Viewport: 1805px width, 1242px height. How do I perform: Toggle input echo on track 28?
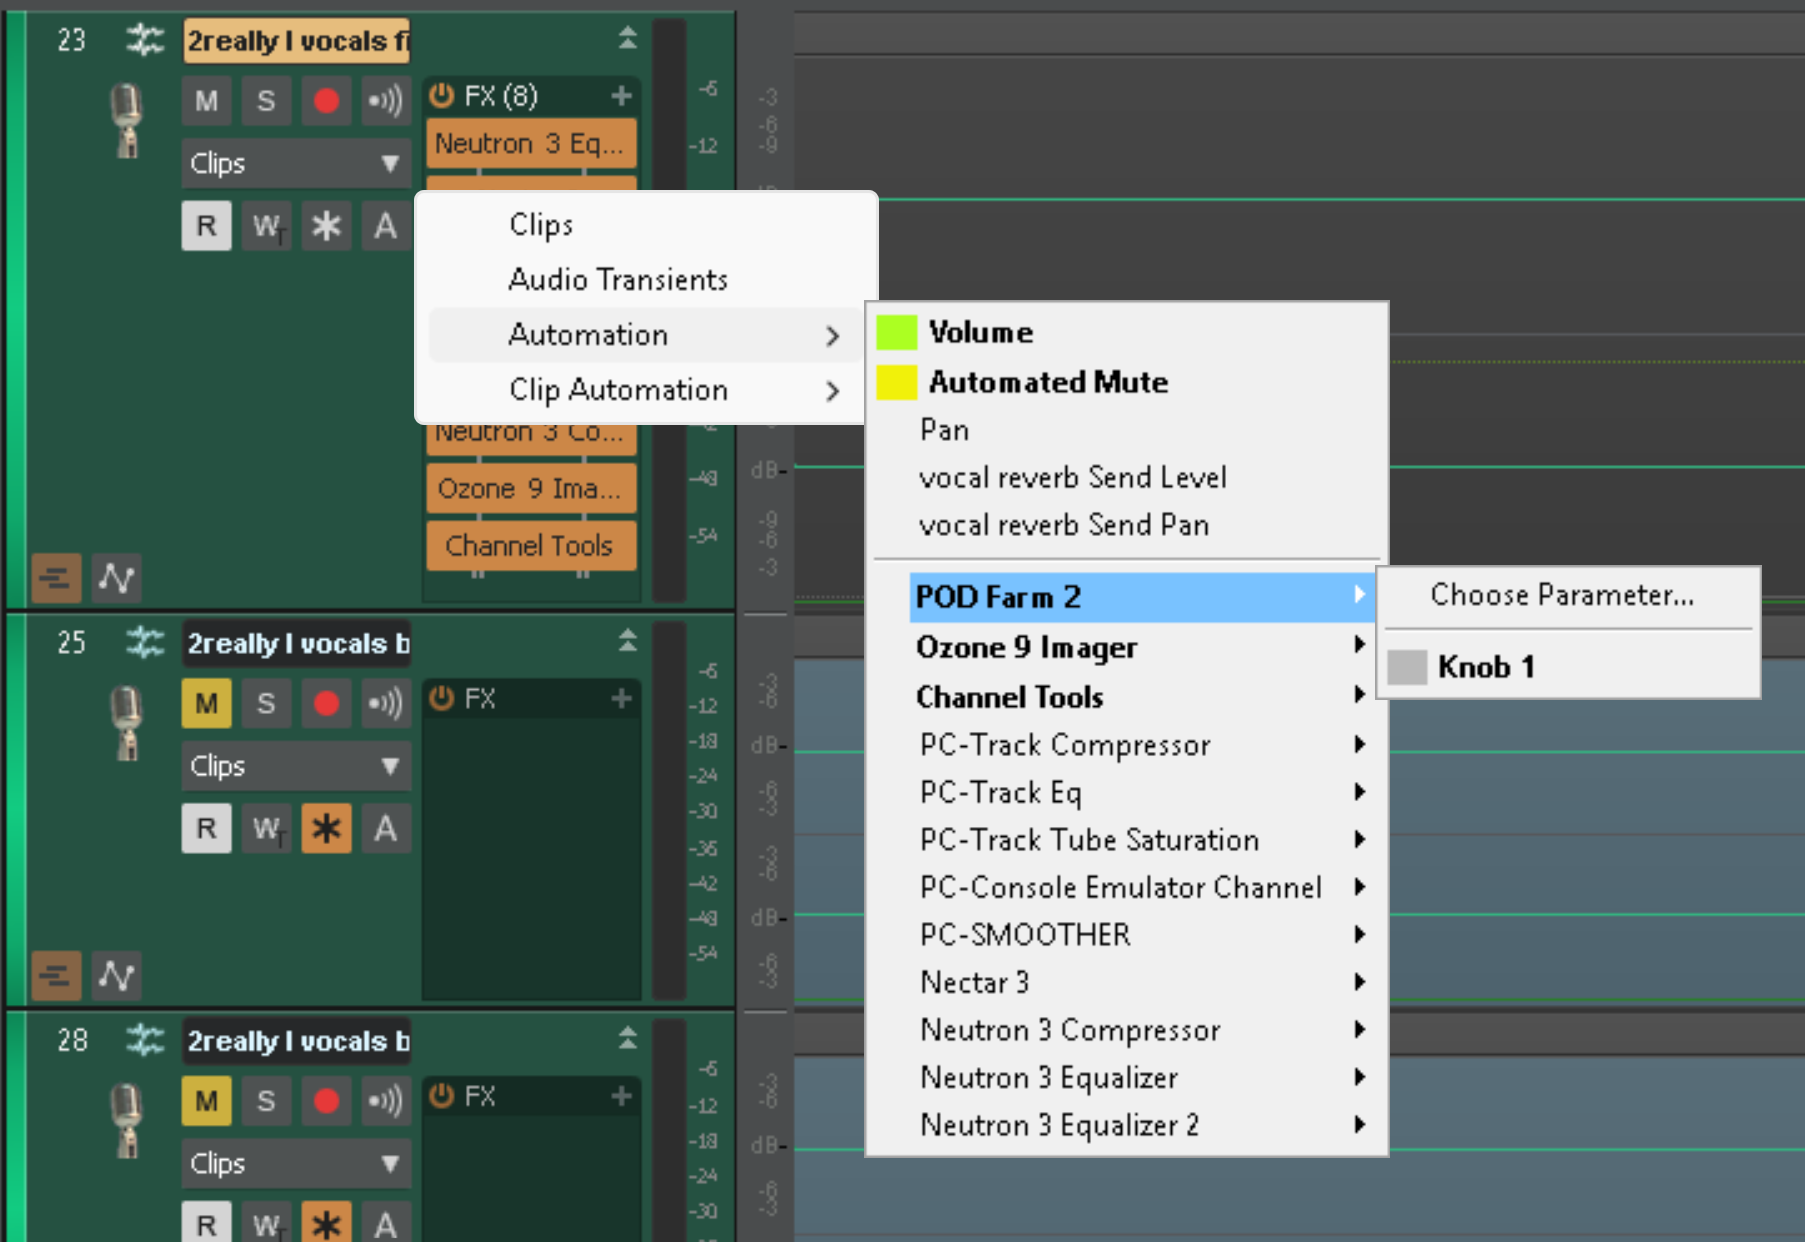click(x=385, y=1102)
